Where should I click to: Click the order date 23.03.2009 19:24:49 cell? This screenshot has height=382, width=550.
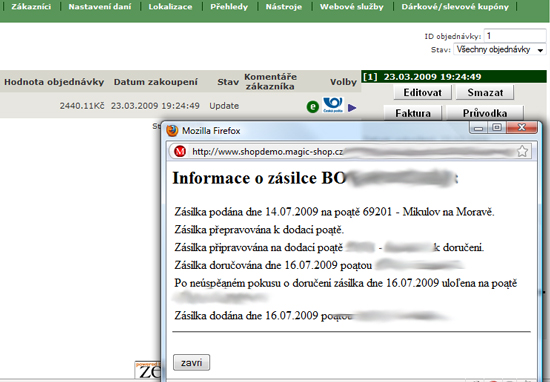[x=155, y=106]
